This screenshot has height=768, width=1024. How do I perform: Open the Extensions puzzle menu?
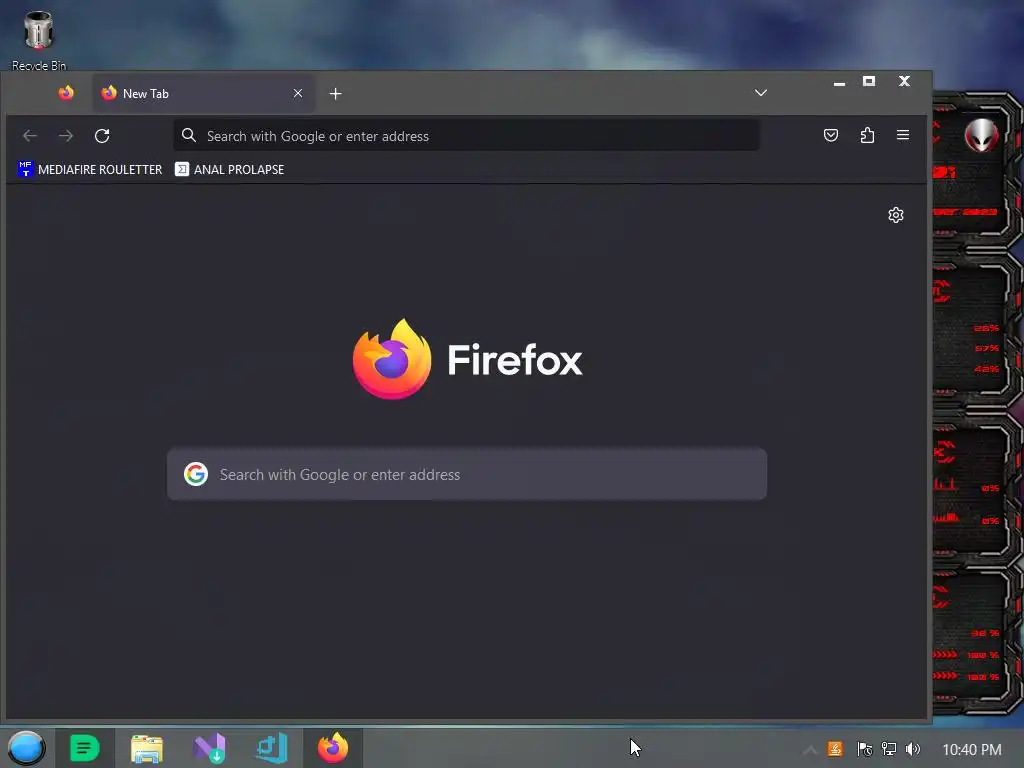(x=867, y=135)
